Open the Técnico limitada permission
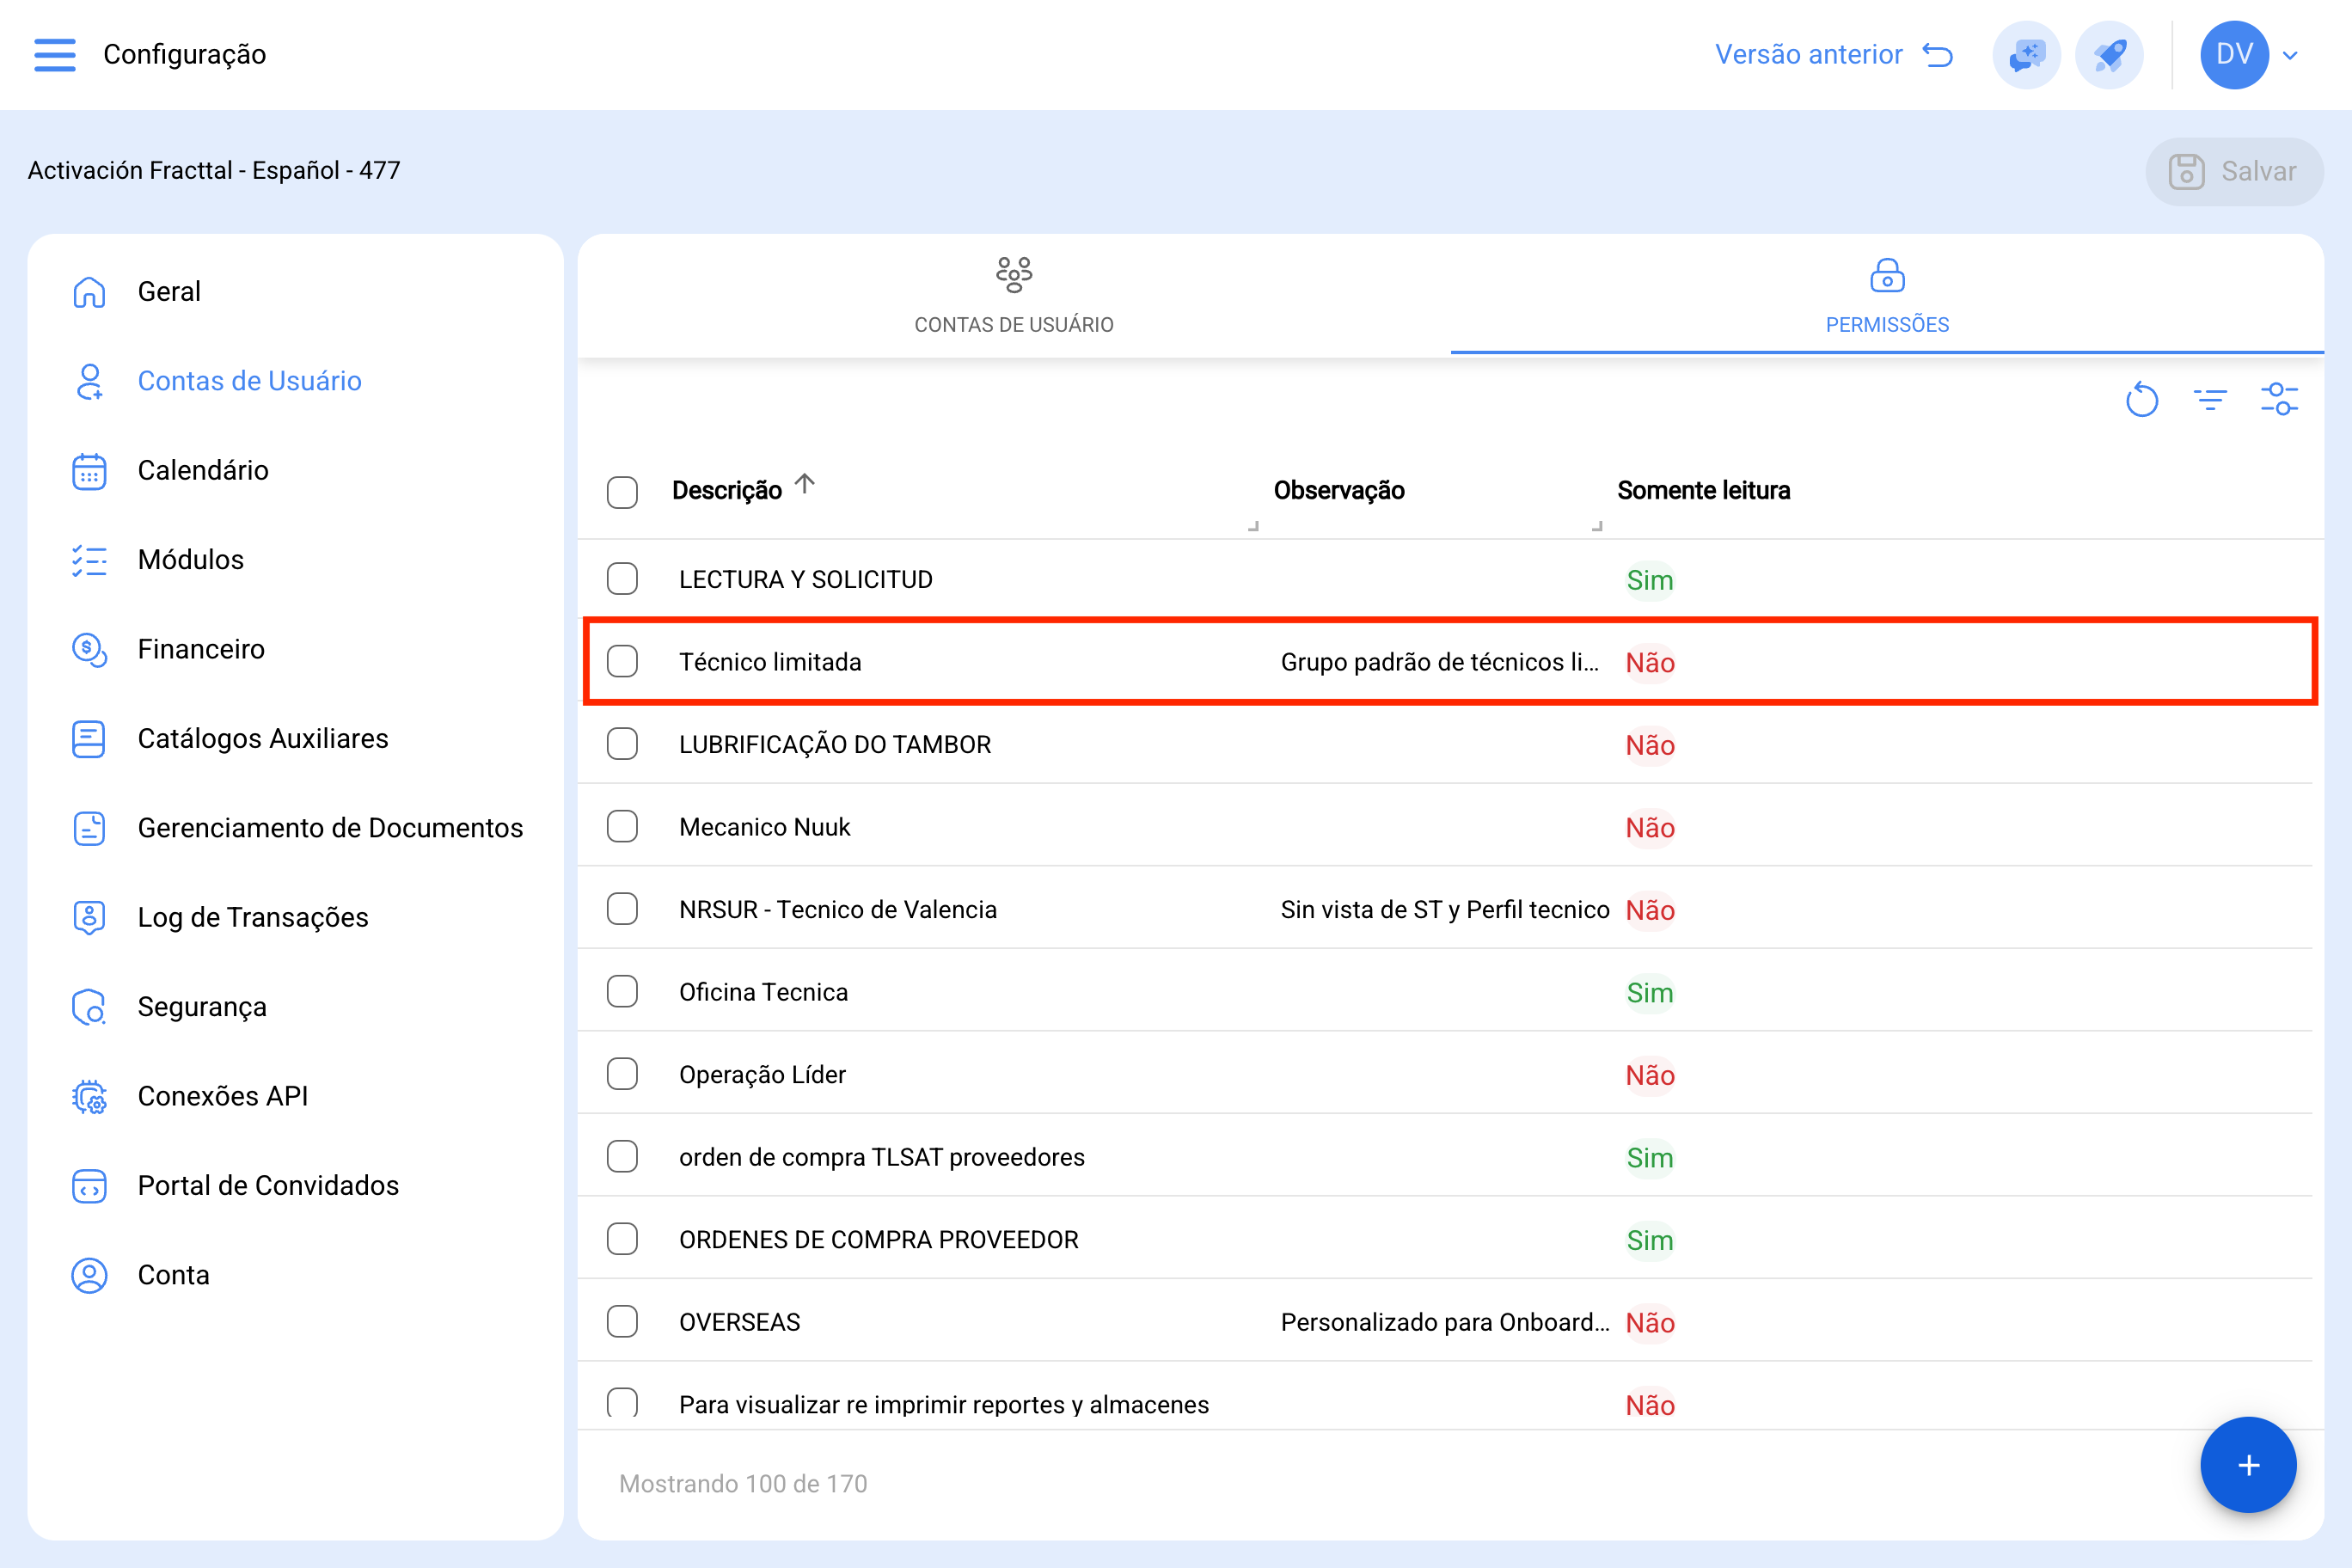This screenshot has width=2352, height=1568. [770, 662]
